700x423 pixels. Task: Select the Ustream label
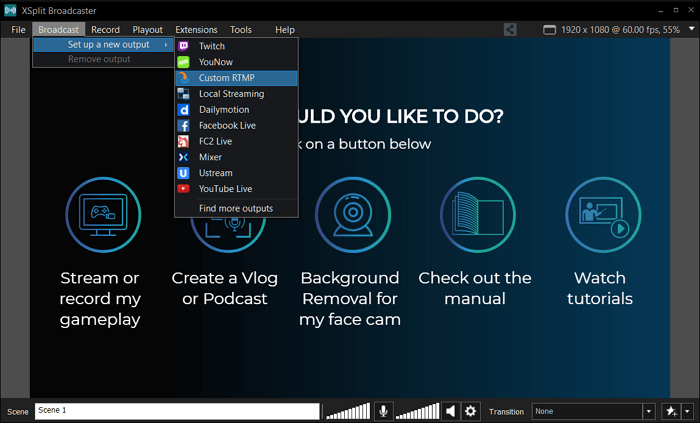(x=216, y=173)
